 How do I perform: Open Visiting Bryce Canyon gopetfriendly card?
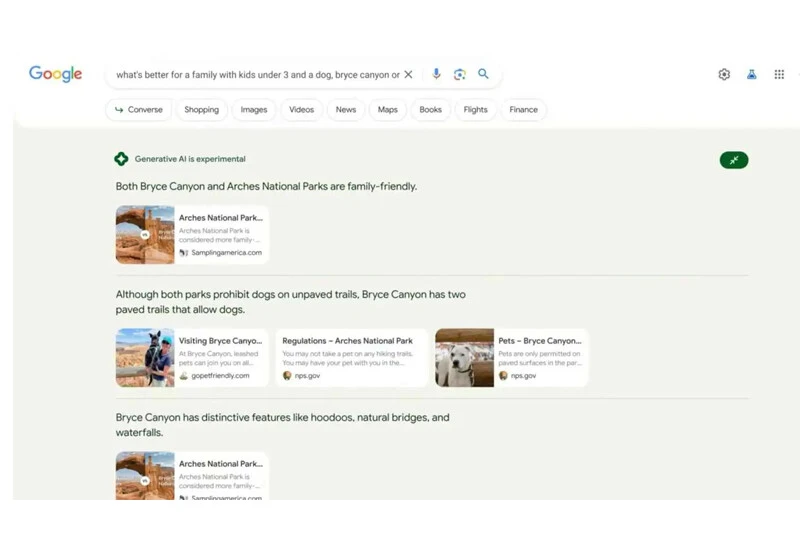pos(192,358)
